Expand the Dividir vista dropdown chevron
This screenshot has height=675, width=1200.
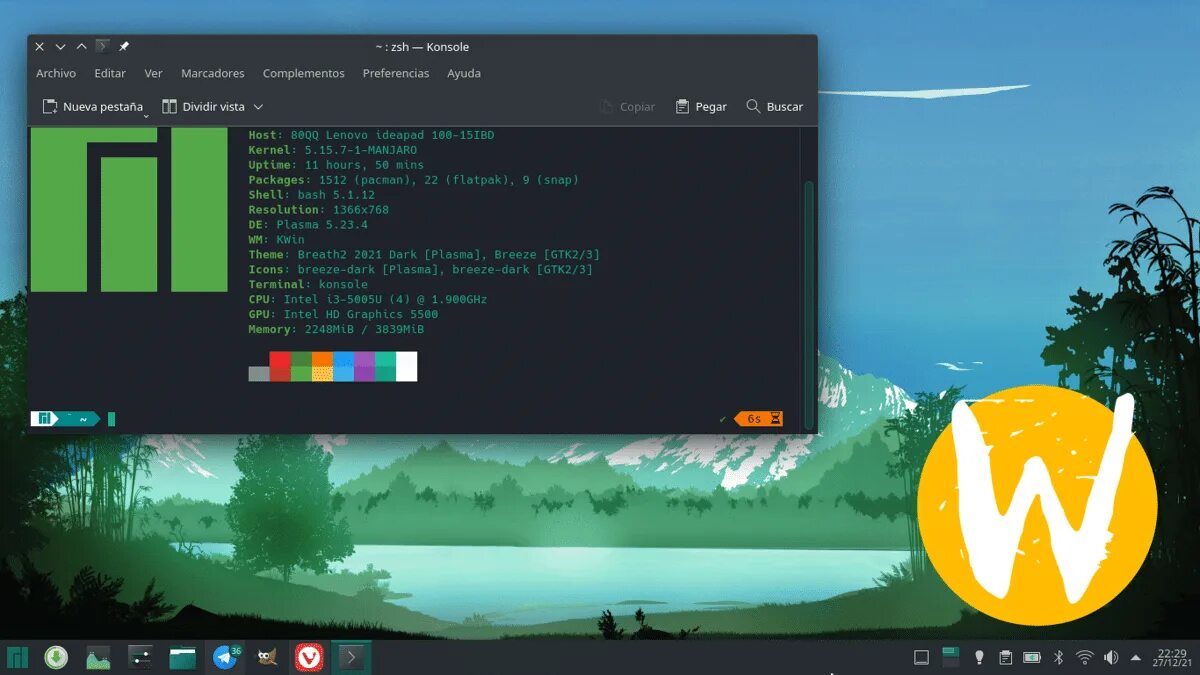(258, 106)
